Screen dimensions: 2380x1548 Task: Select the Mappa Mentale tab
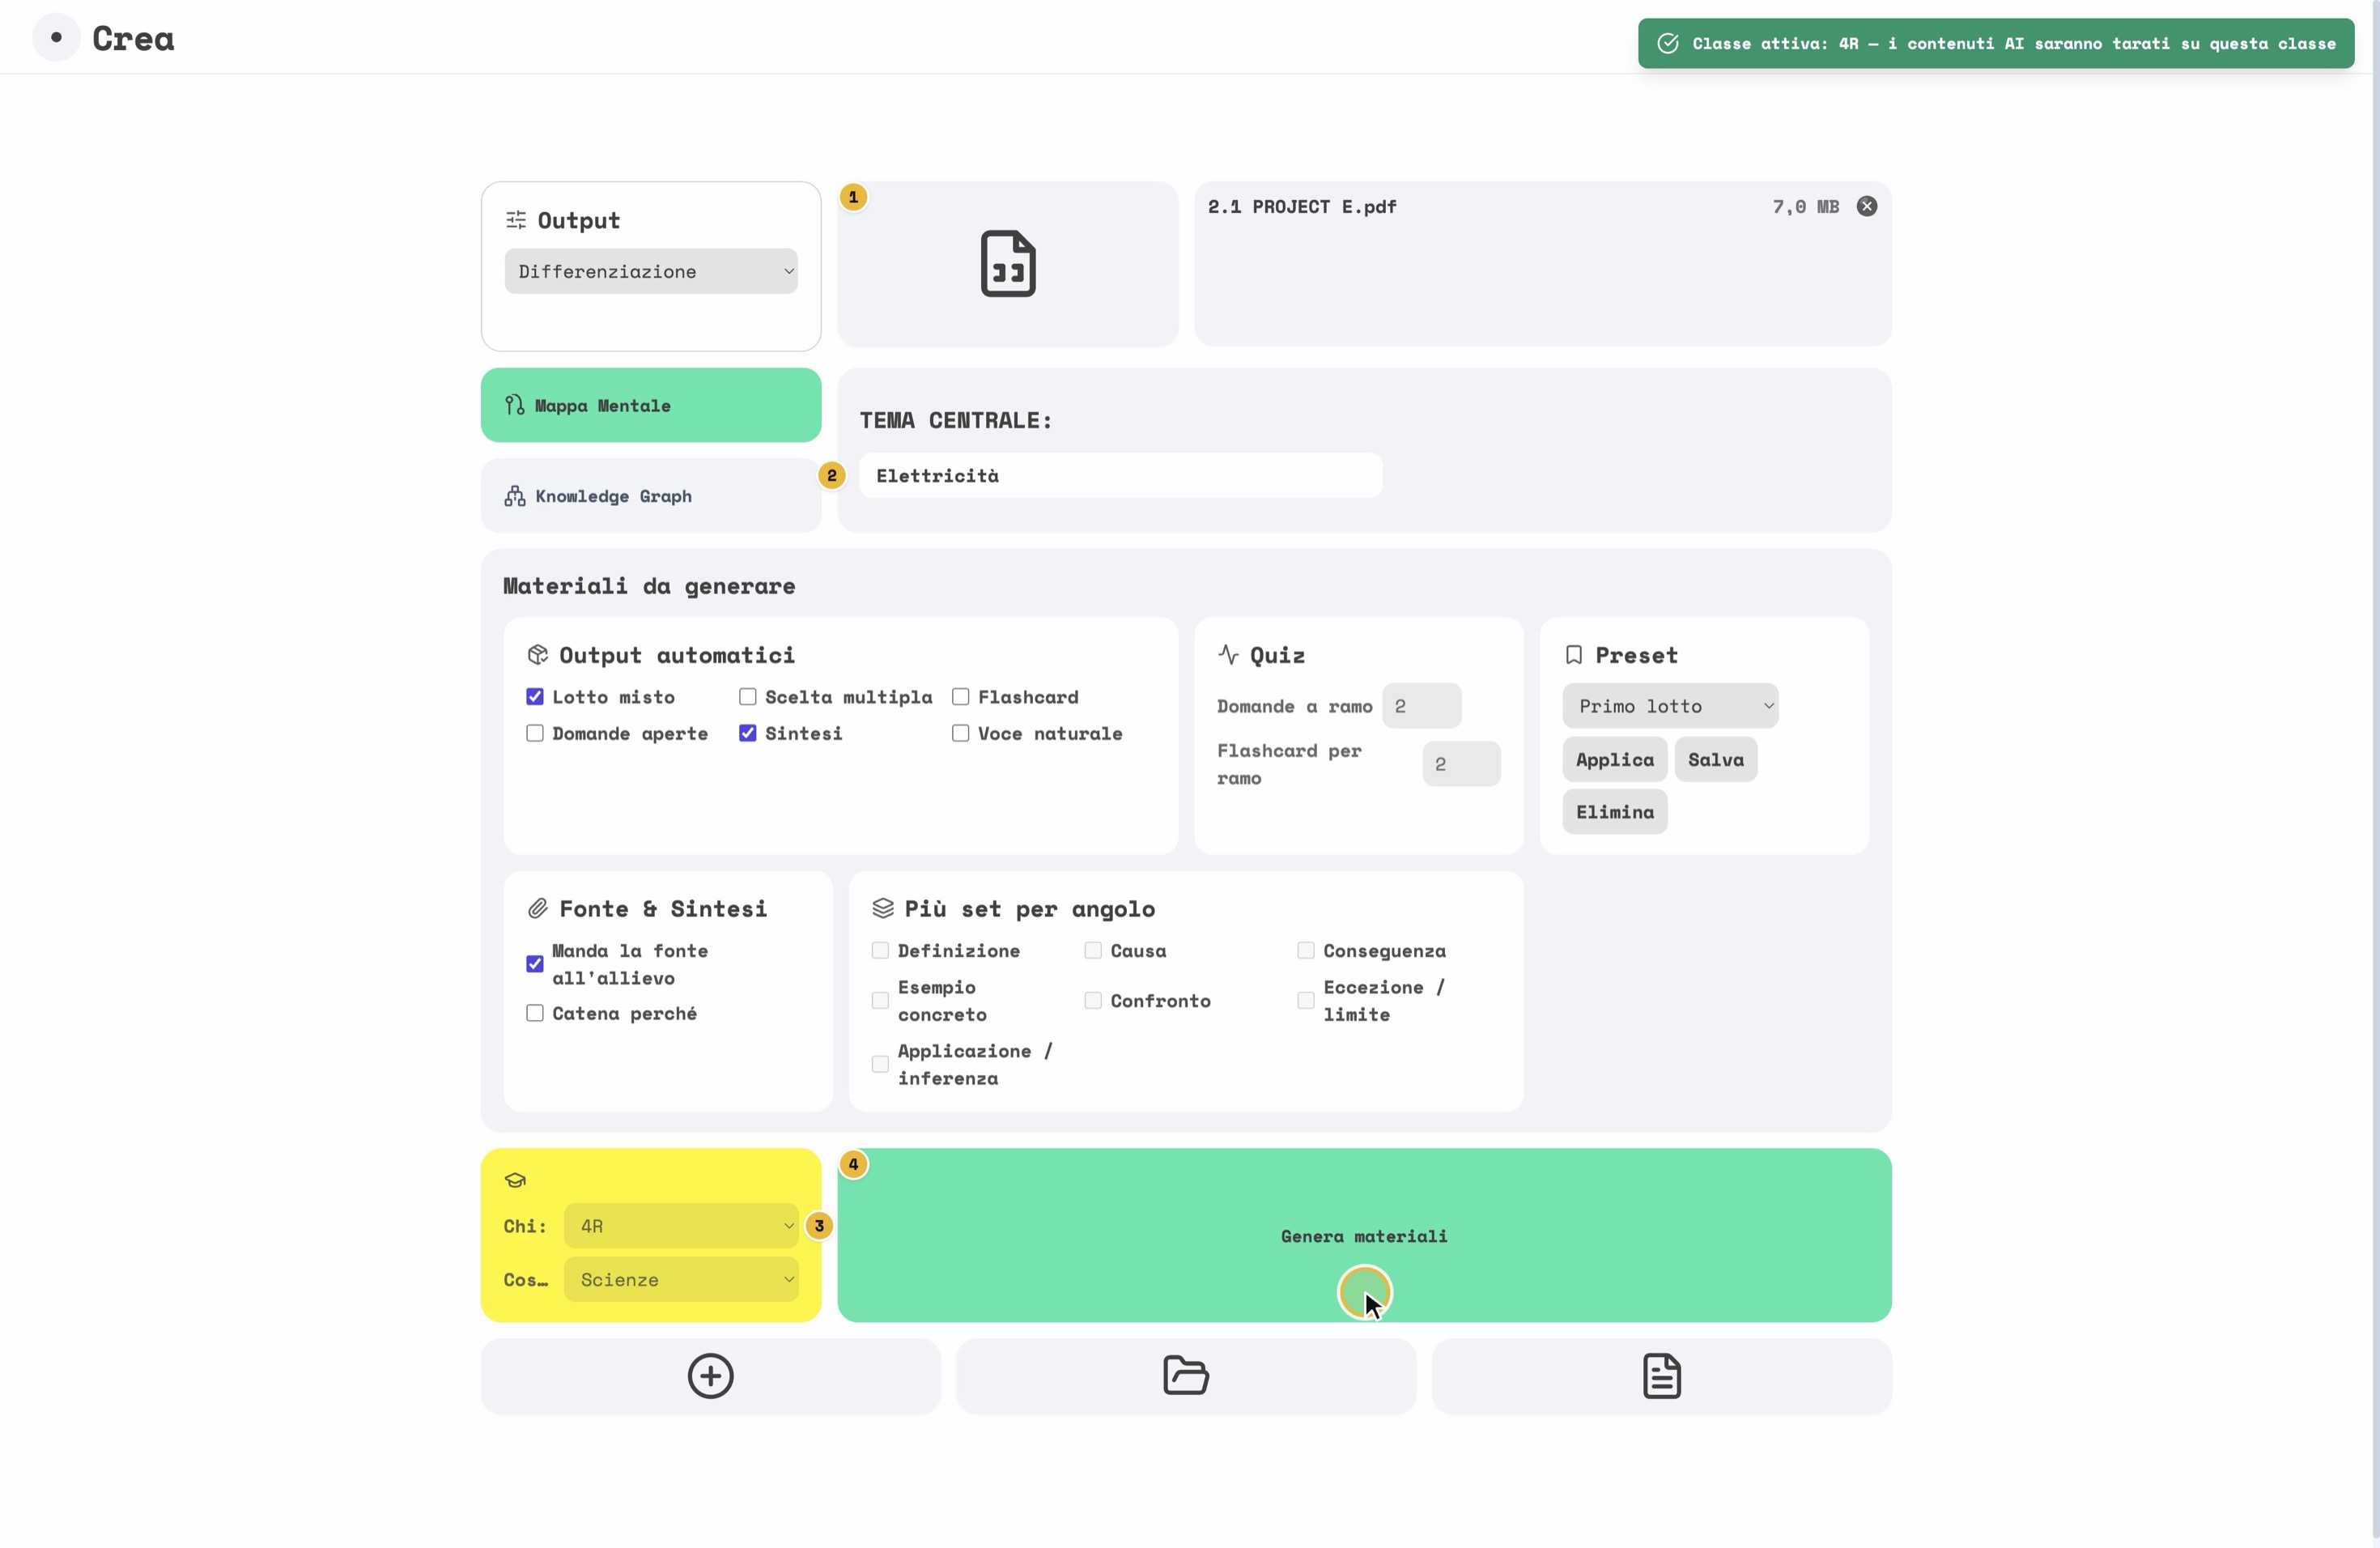(x=651, y=405)
